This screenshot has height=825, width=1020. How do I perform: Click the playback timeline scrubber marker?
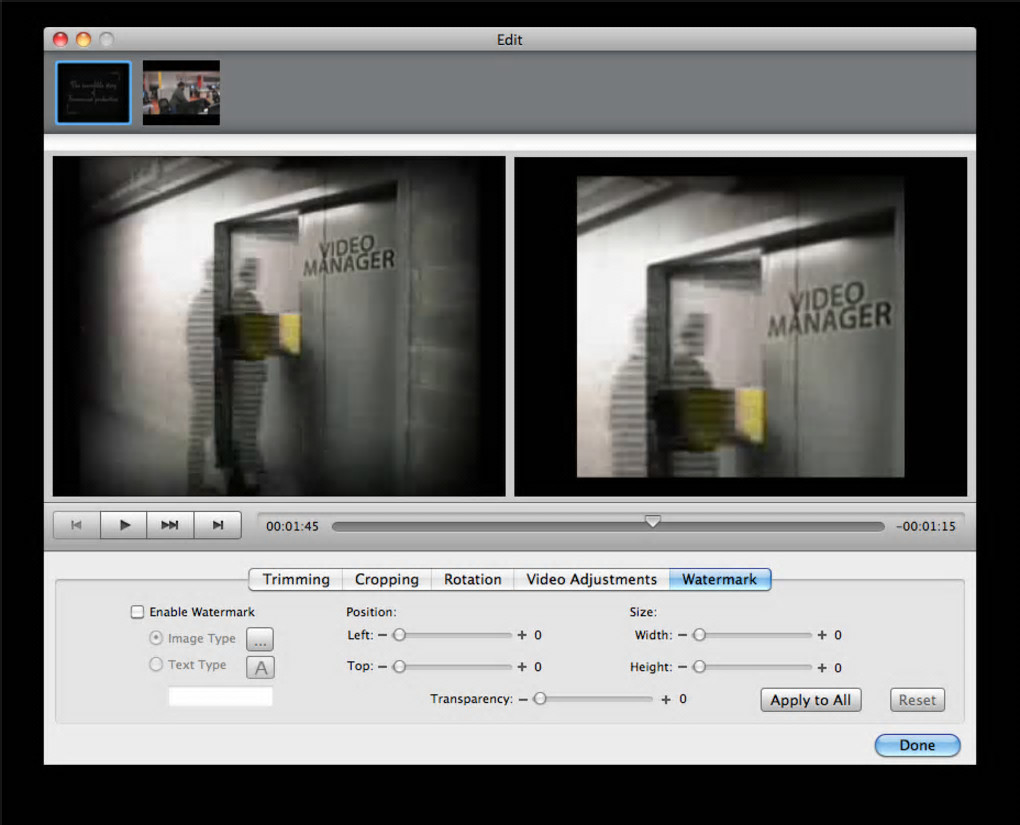[652, 521]
